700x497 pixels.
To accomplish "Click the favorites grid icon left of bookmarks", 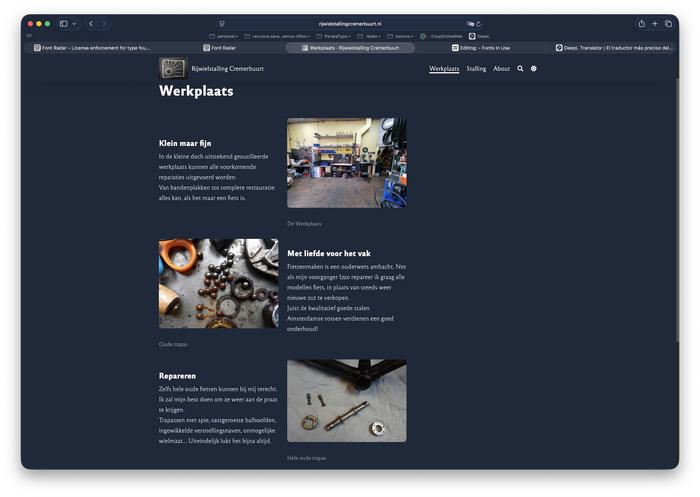I will 29,36.
